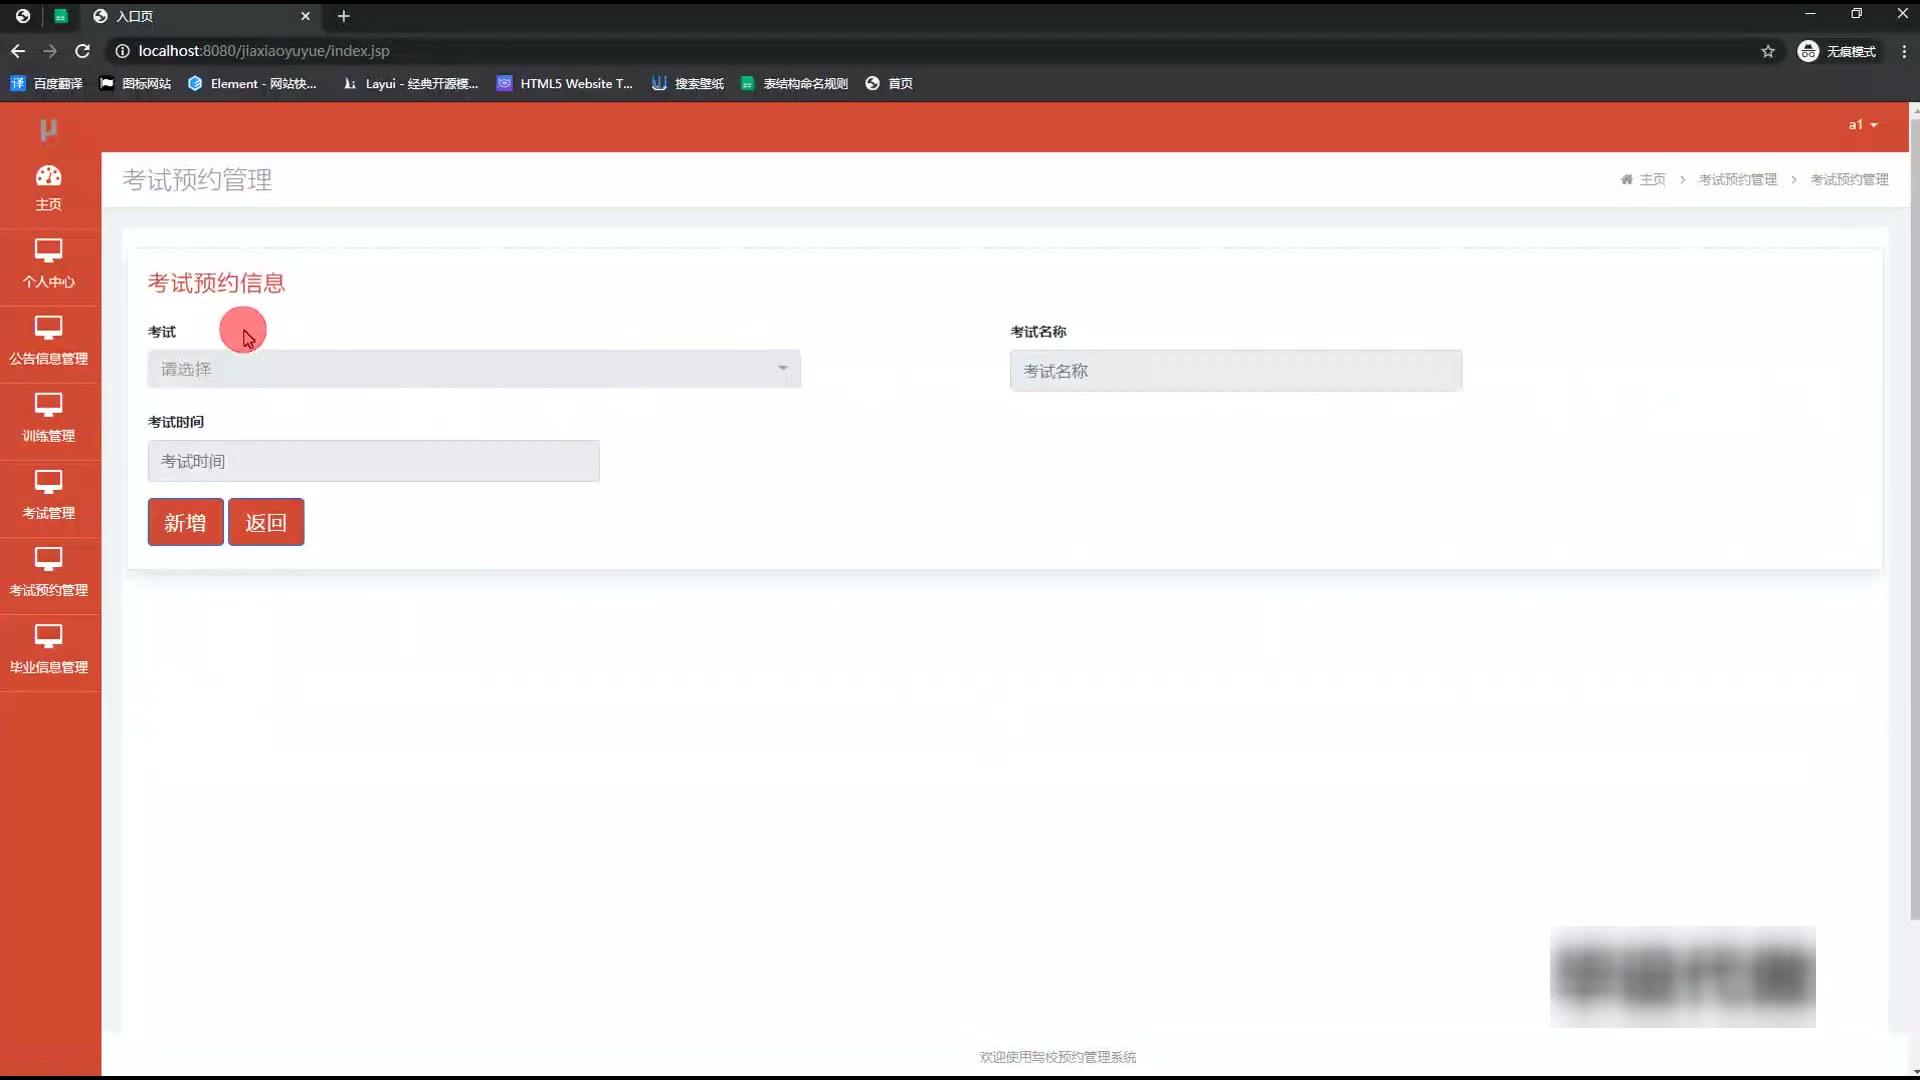Click 主页 breadcrumb link

1651,180
